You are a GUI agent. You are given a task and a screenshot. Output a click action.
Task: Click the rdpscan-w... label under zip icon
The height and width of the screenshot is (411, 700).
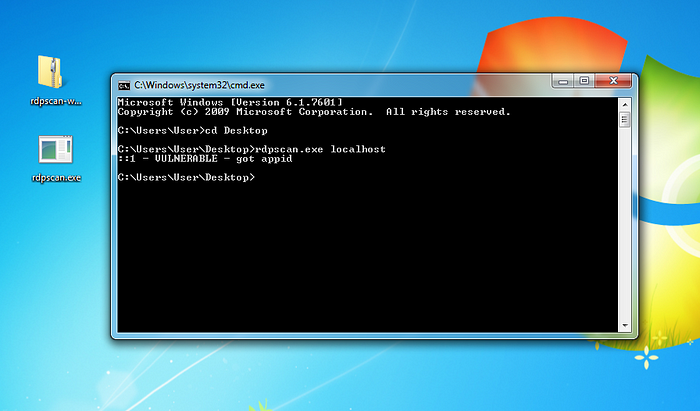[x=56, y=101]
